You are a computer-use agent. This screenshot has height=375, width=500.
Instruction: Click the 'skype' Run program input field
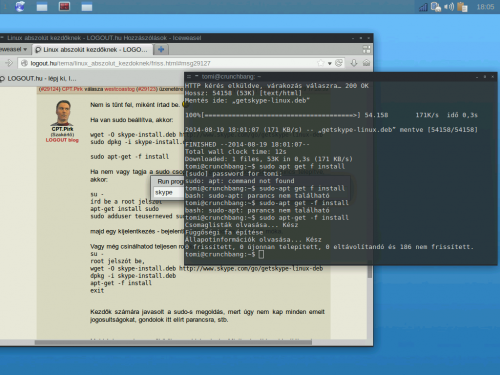[x=168, y=193]
